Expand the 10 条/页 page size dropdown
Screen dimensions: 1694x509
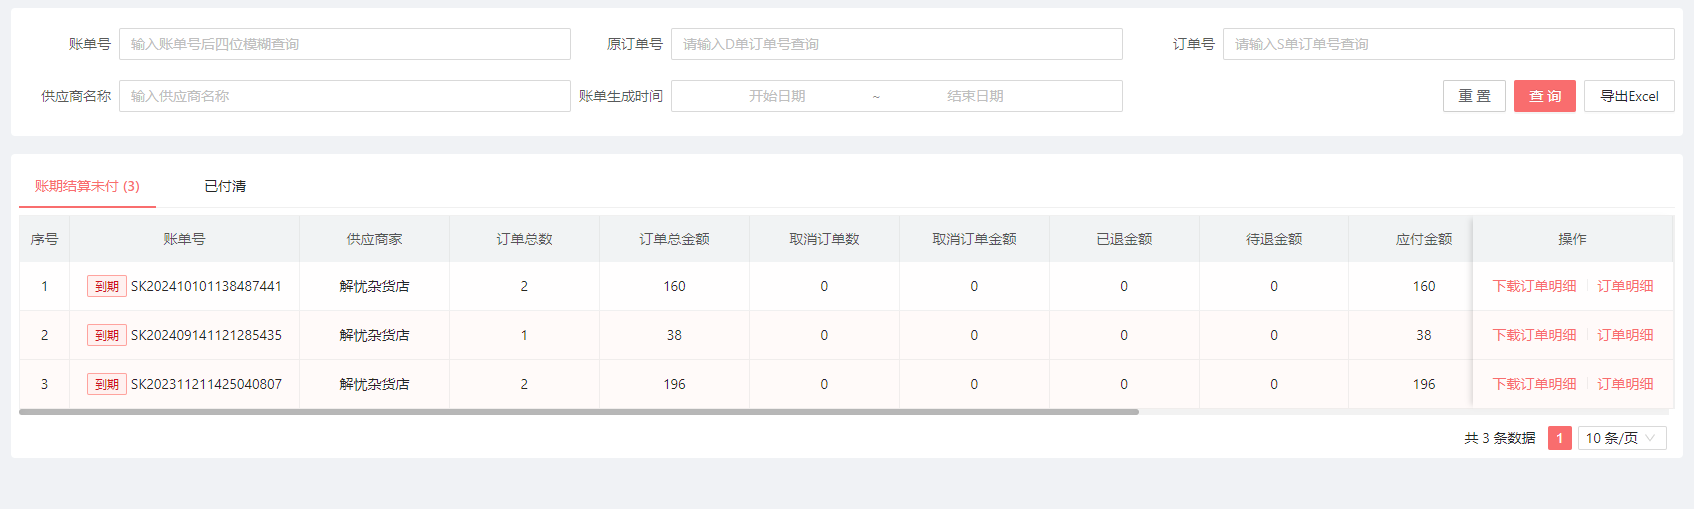tap(1621, 438)
